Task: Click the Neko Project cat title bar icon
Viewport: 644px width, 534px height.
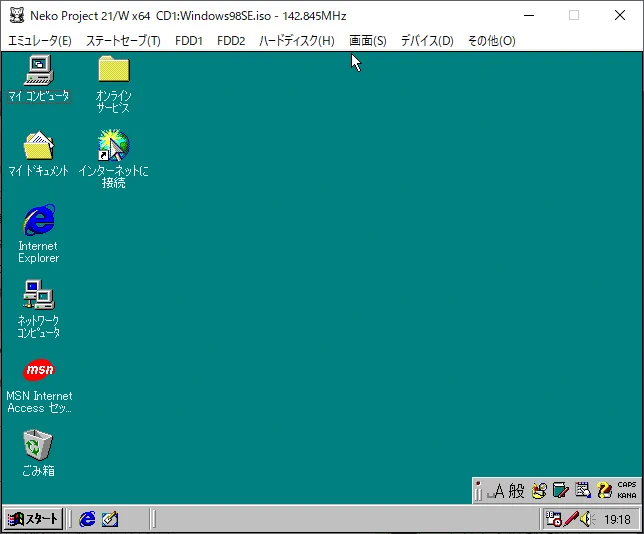Action: pos(17,16)
